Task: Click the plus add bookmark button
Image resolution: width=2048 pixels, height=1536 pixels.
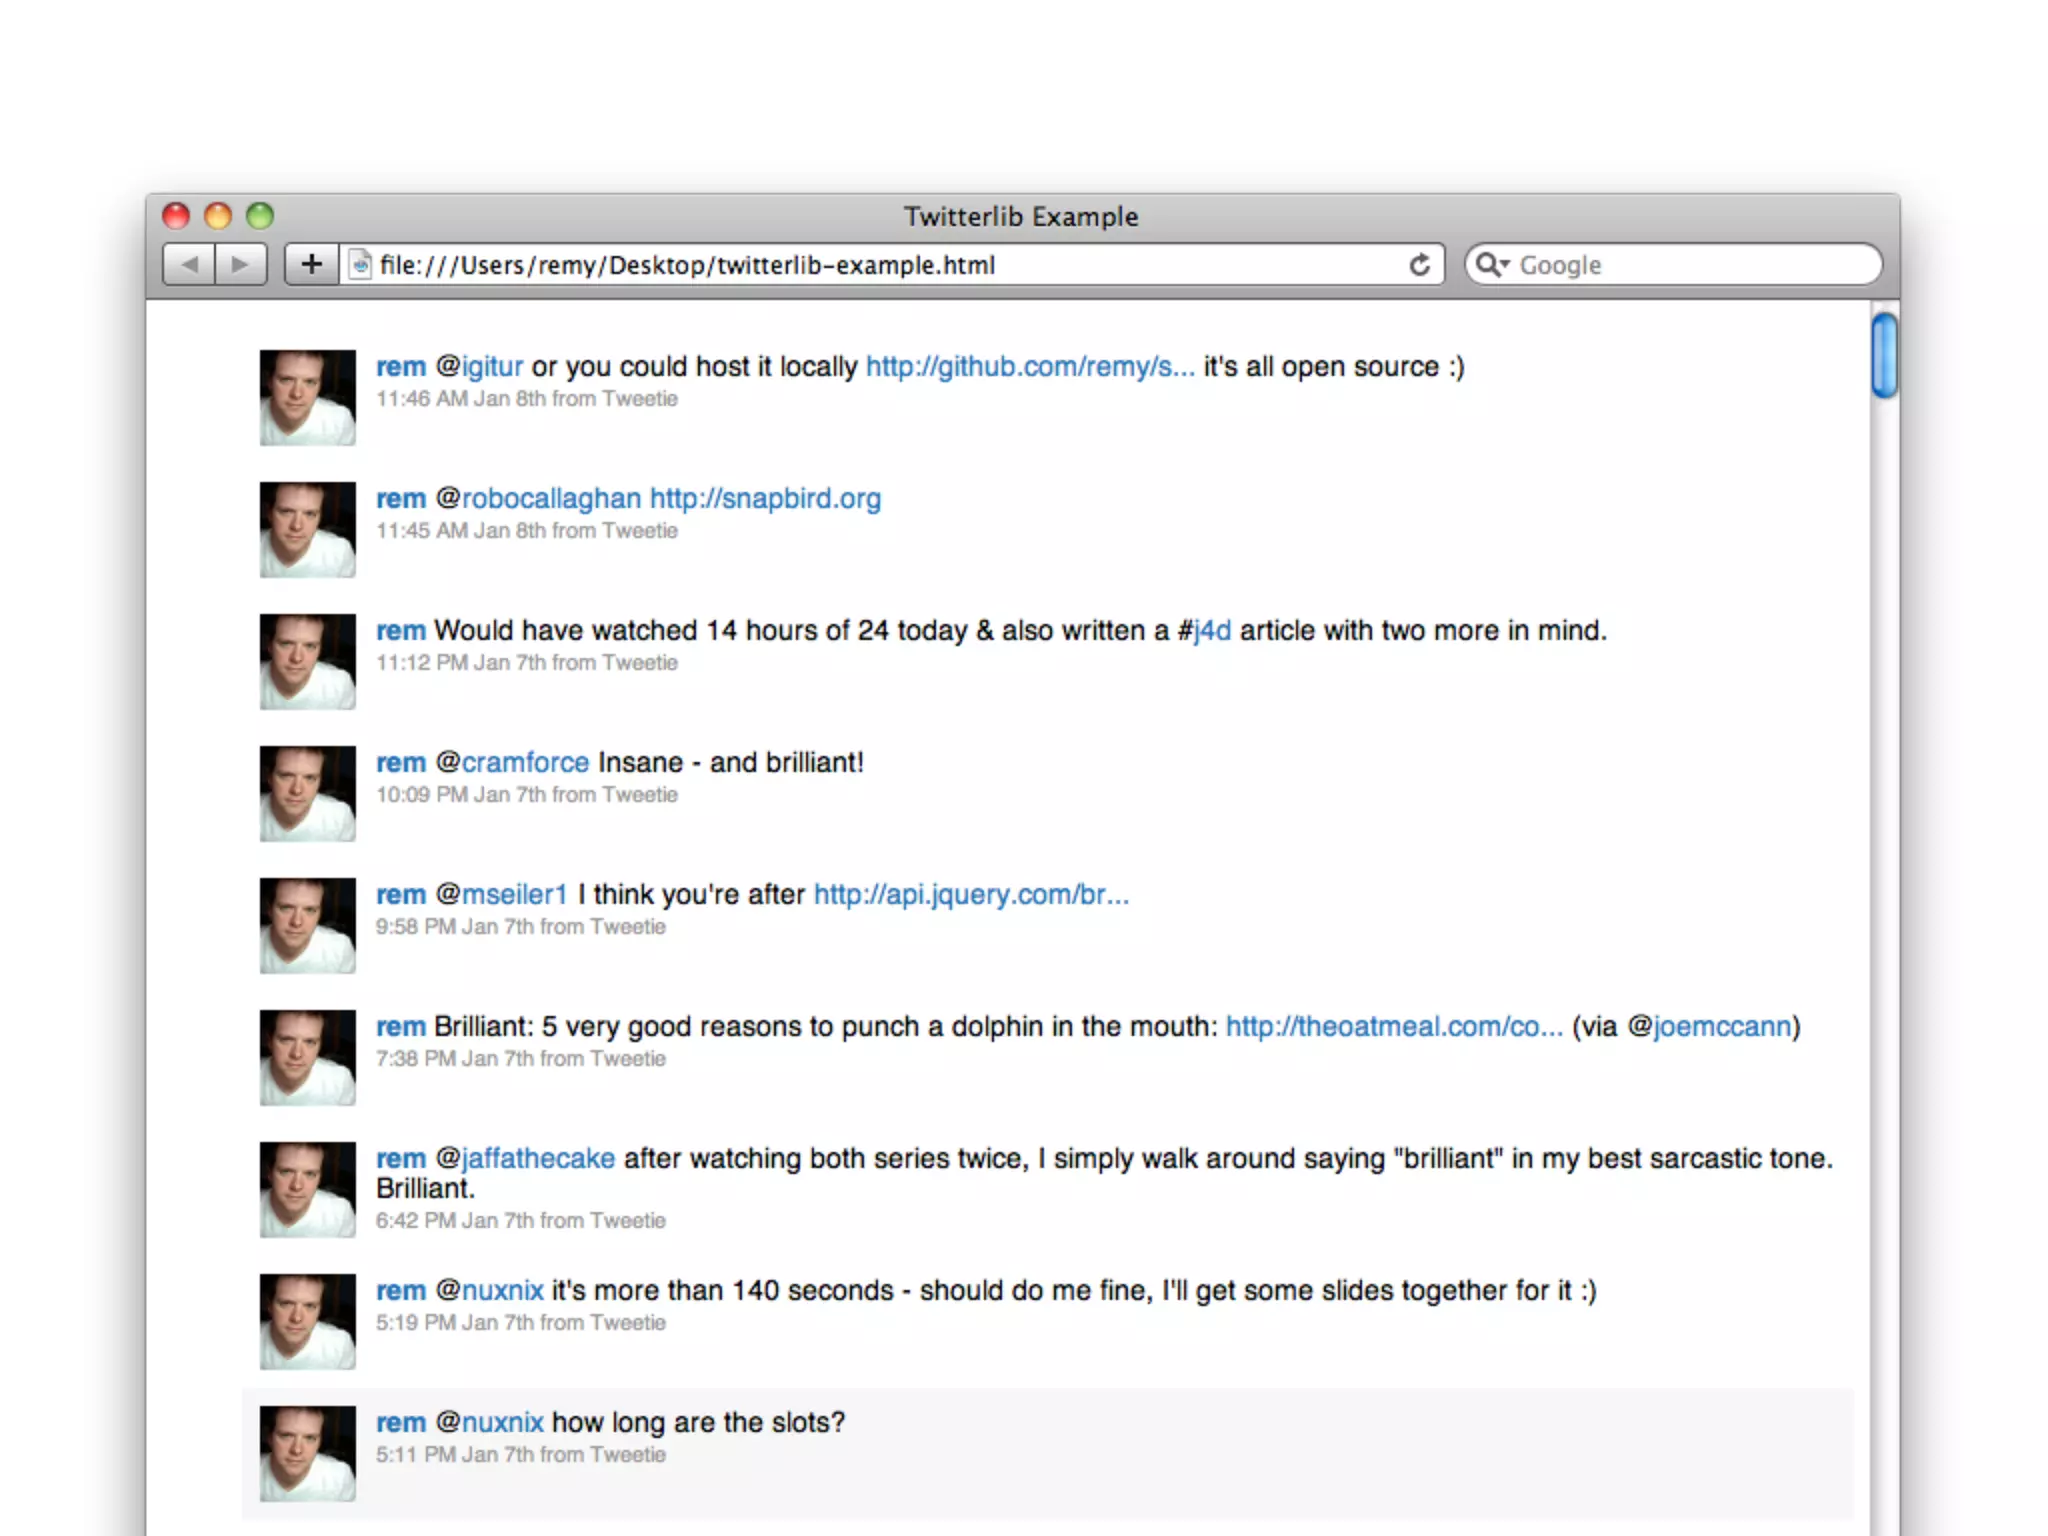Action: point(311,265)
